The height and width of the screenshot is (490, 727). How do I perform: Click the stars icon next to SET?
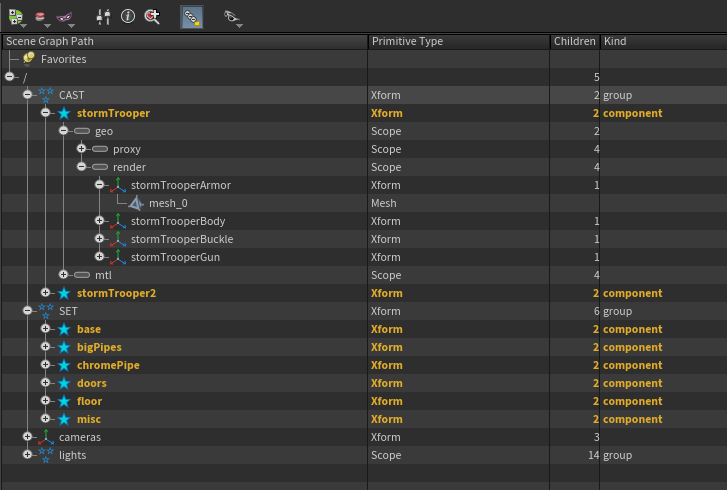click(x=45, y=311)
